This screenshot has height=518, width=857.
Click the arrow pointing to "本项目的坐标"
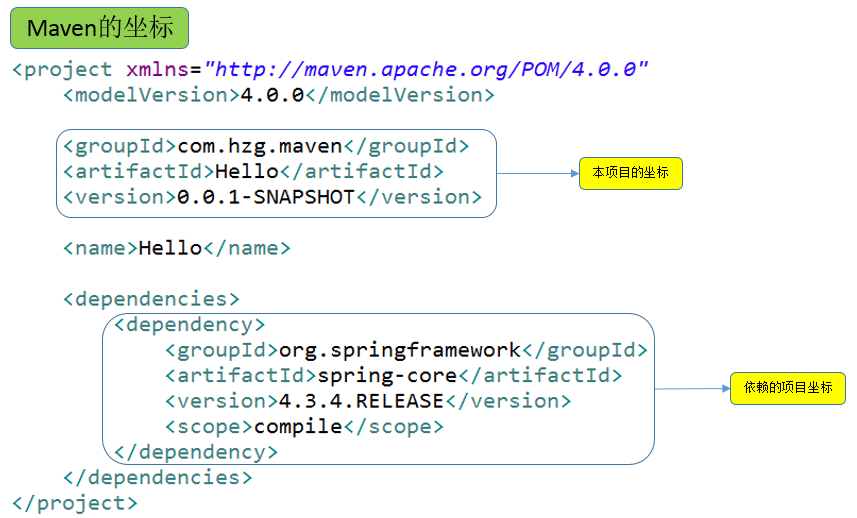[x=538, y=173]
